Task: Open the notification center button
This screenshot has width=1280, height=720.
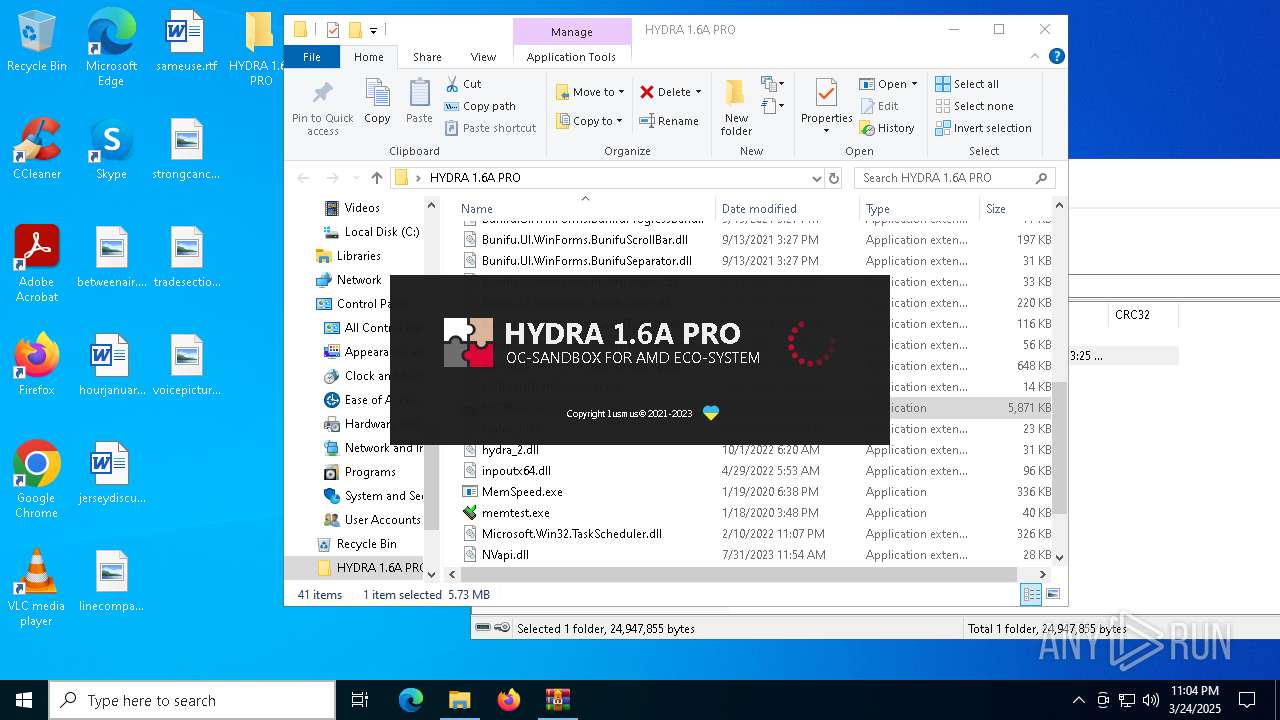Action: coord(1247,700)
